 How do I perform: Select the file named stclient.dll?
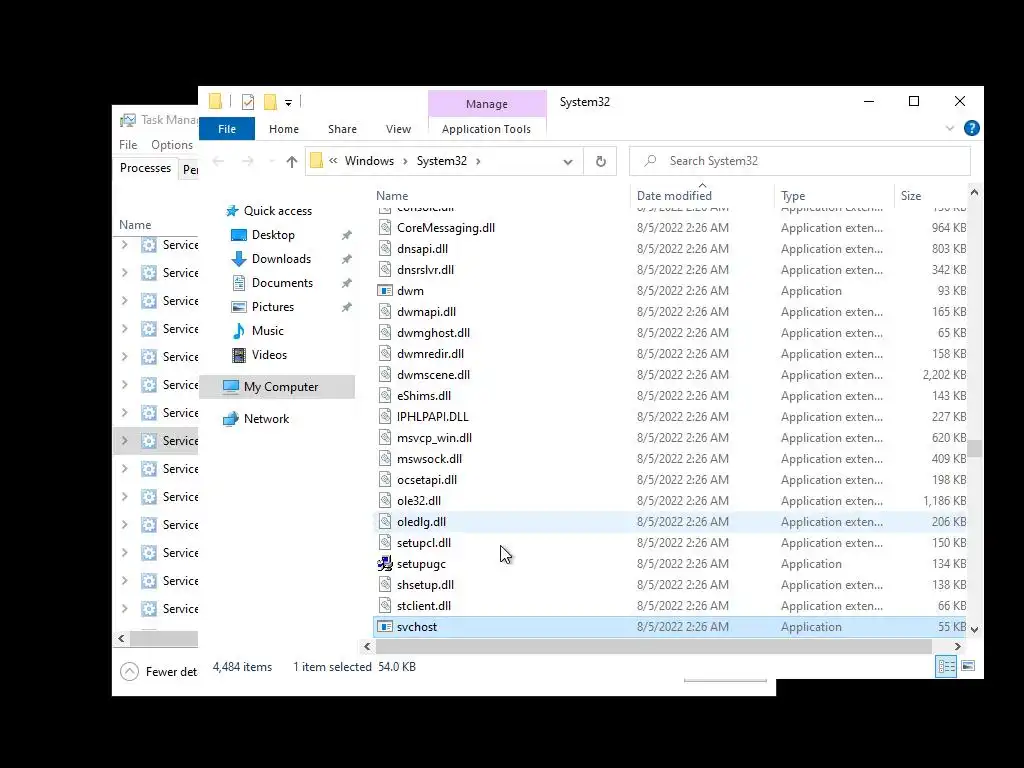pyautogui.click(x=423, y=606)
